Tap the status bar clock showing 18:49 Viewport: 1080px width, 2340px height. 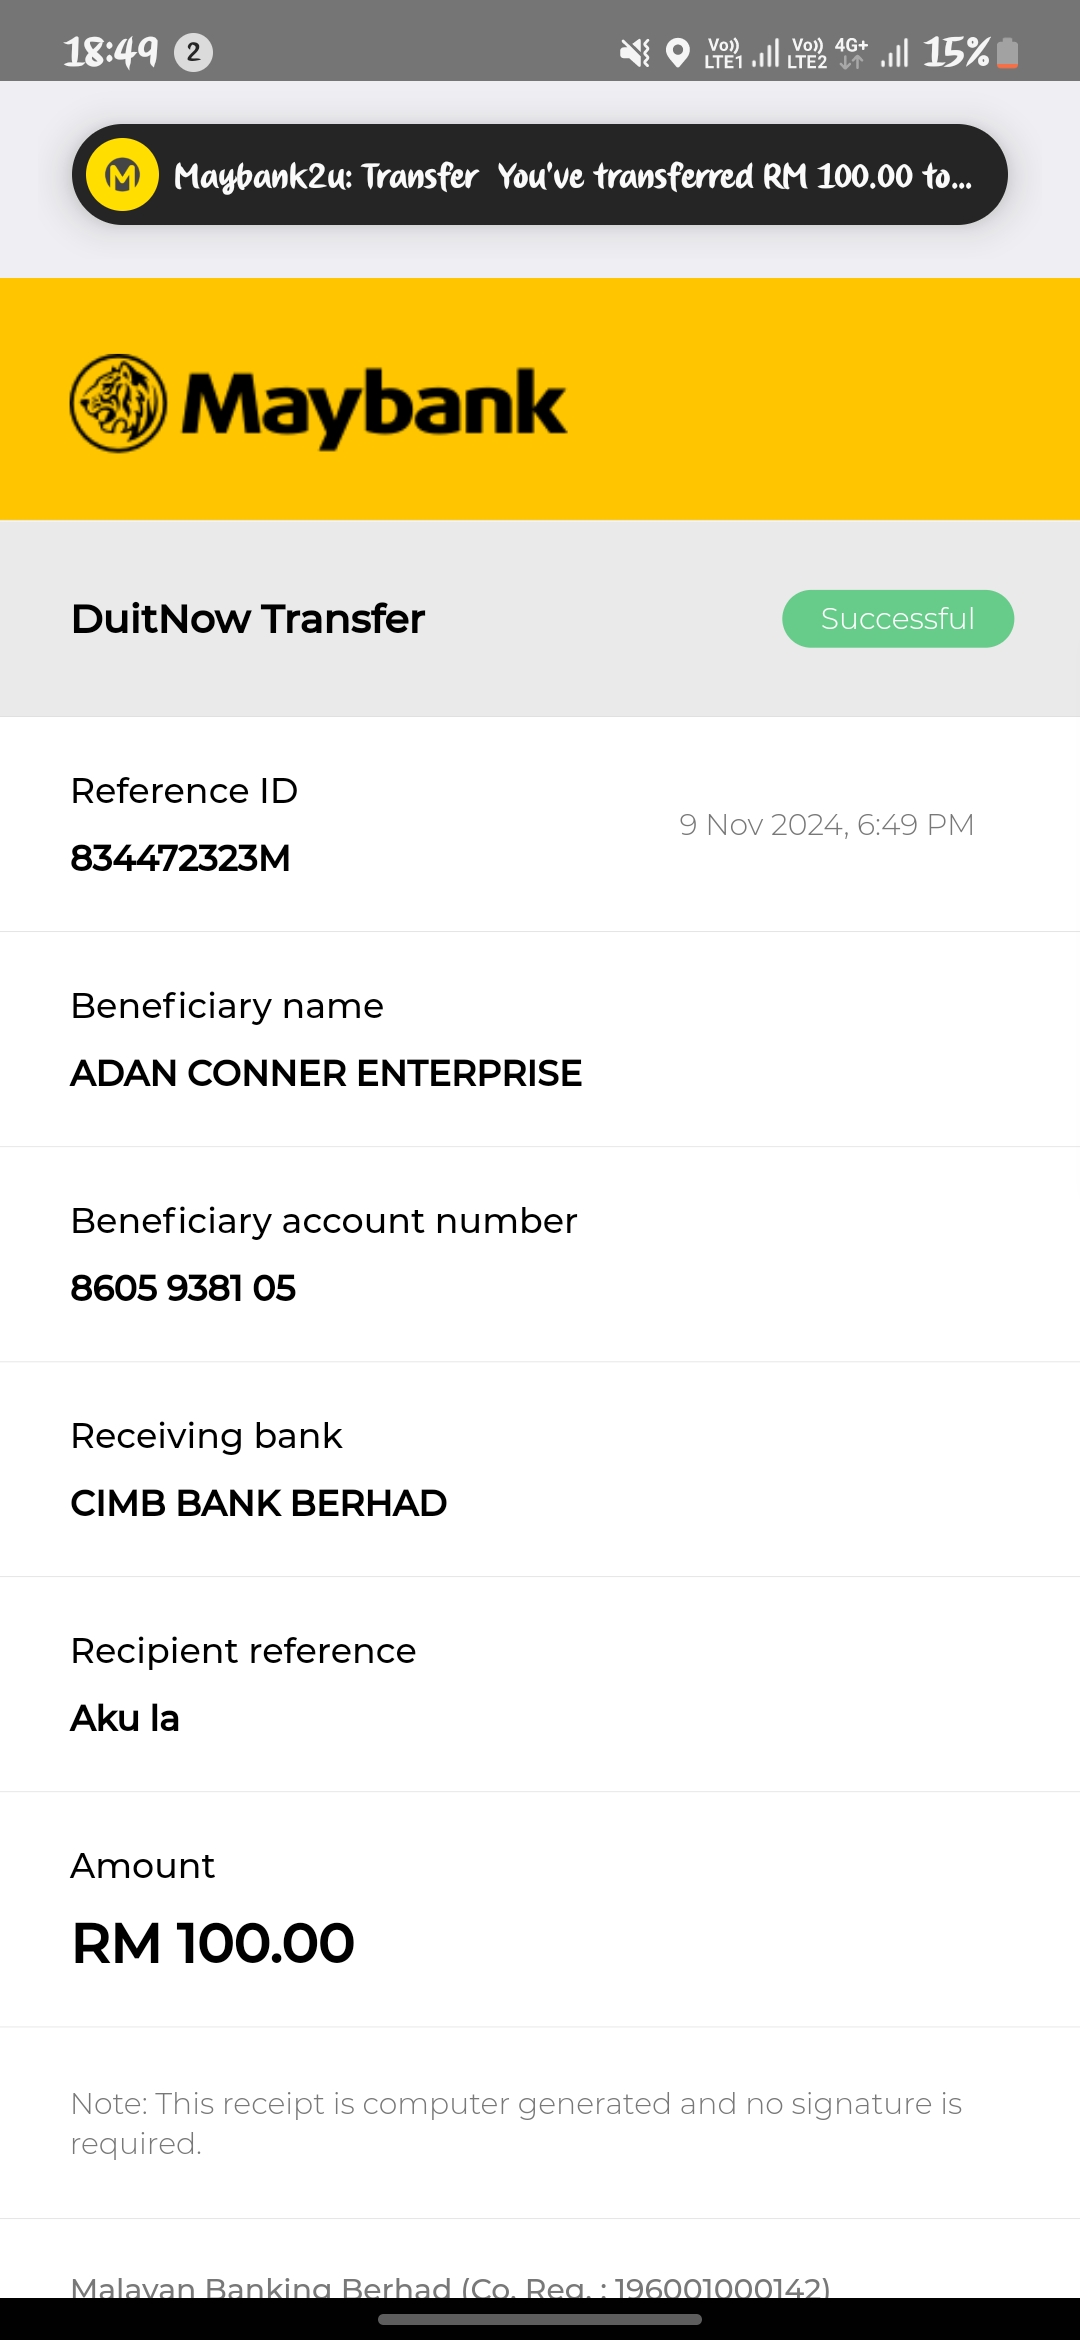coord(110,52)
